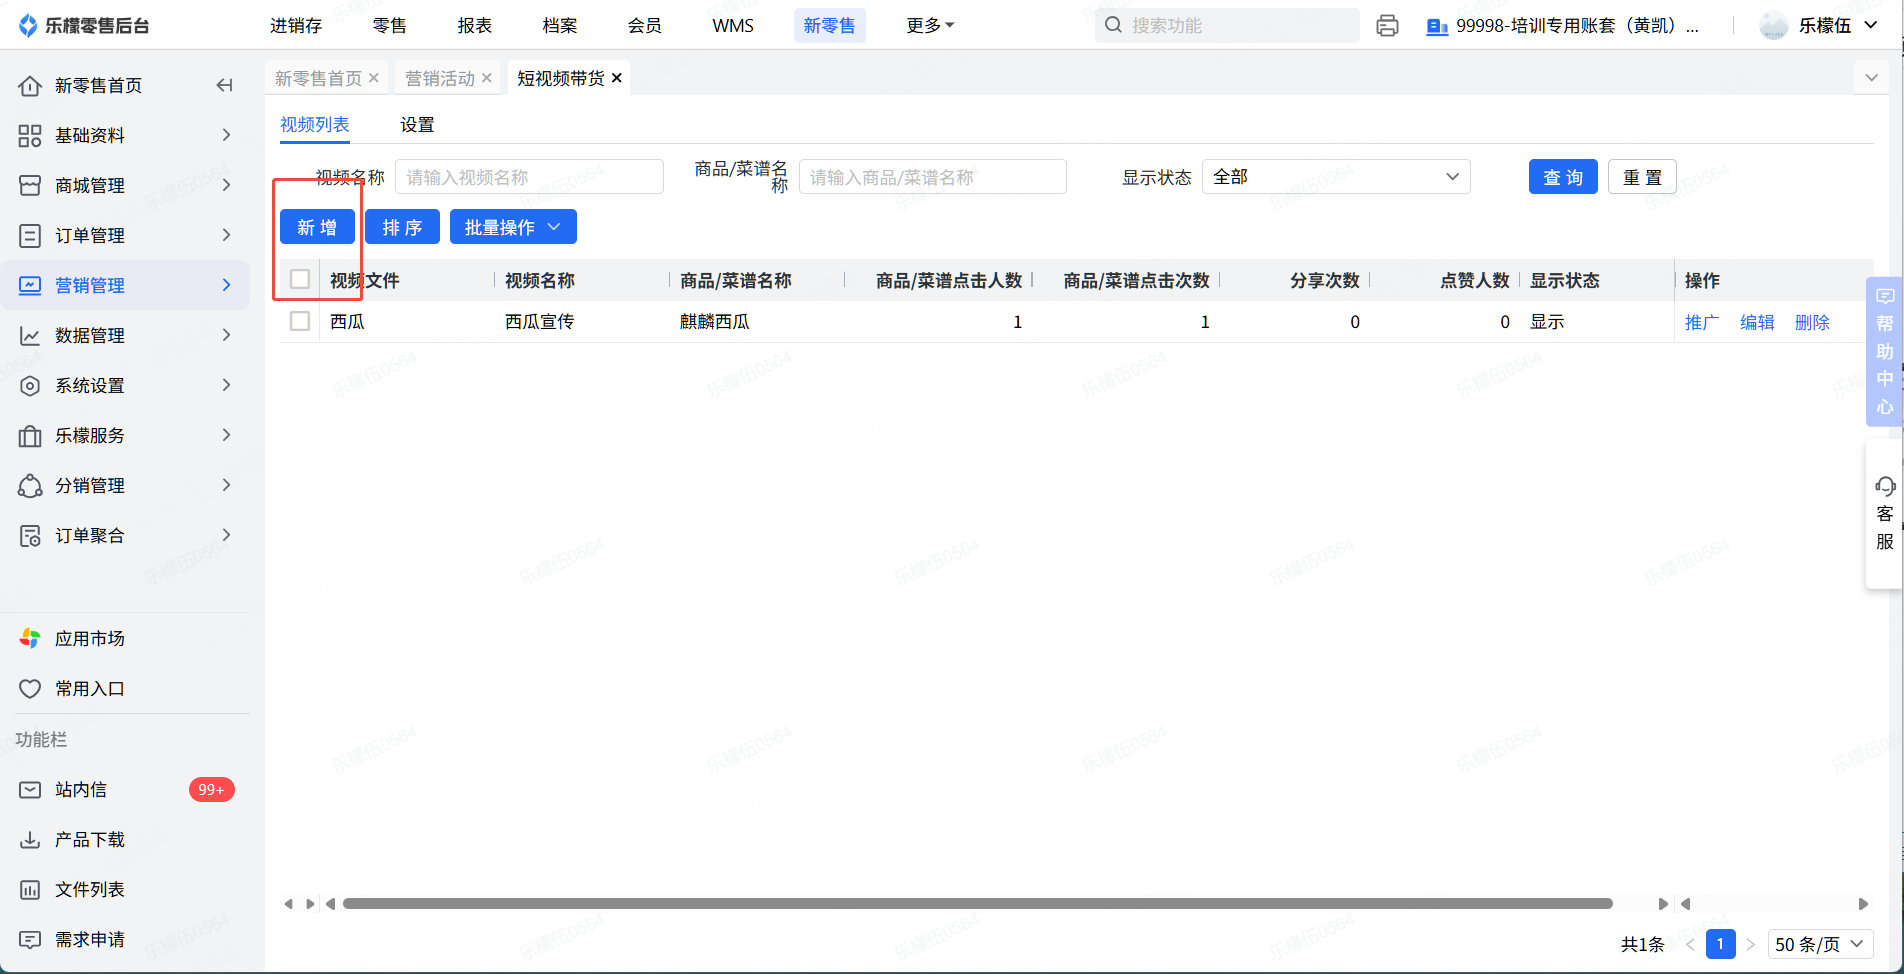Collapse sidebar with the arrow icon
Screen dimensions: 1904x974
[x=225, y=86]
